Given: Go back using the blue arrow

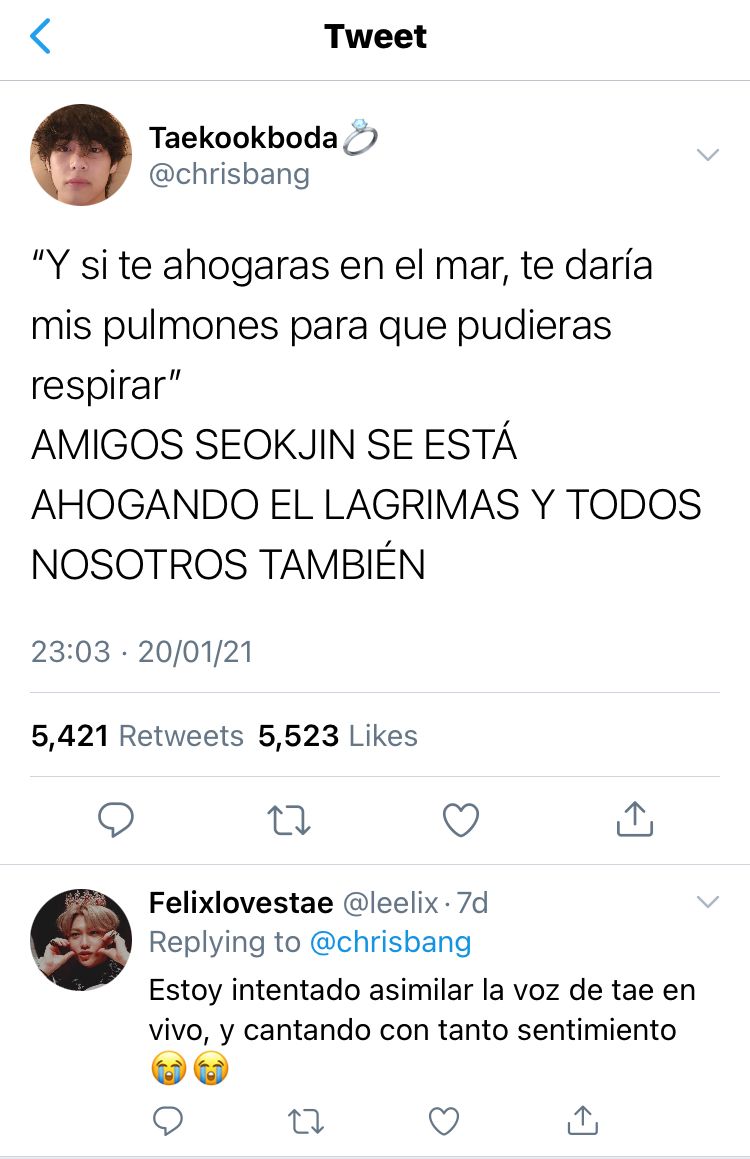Looking at the screenshot, I should (41, 36).
